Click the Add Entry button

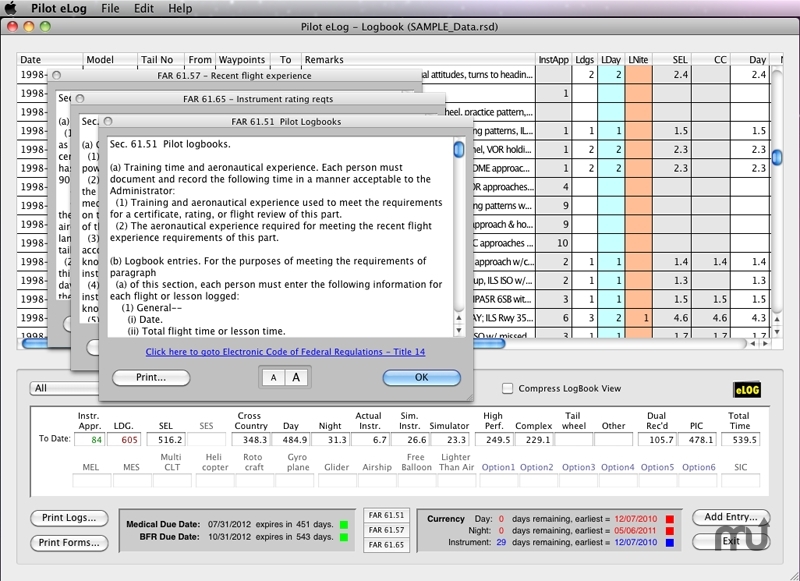(x=729, y=518)
